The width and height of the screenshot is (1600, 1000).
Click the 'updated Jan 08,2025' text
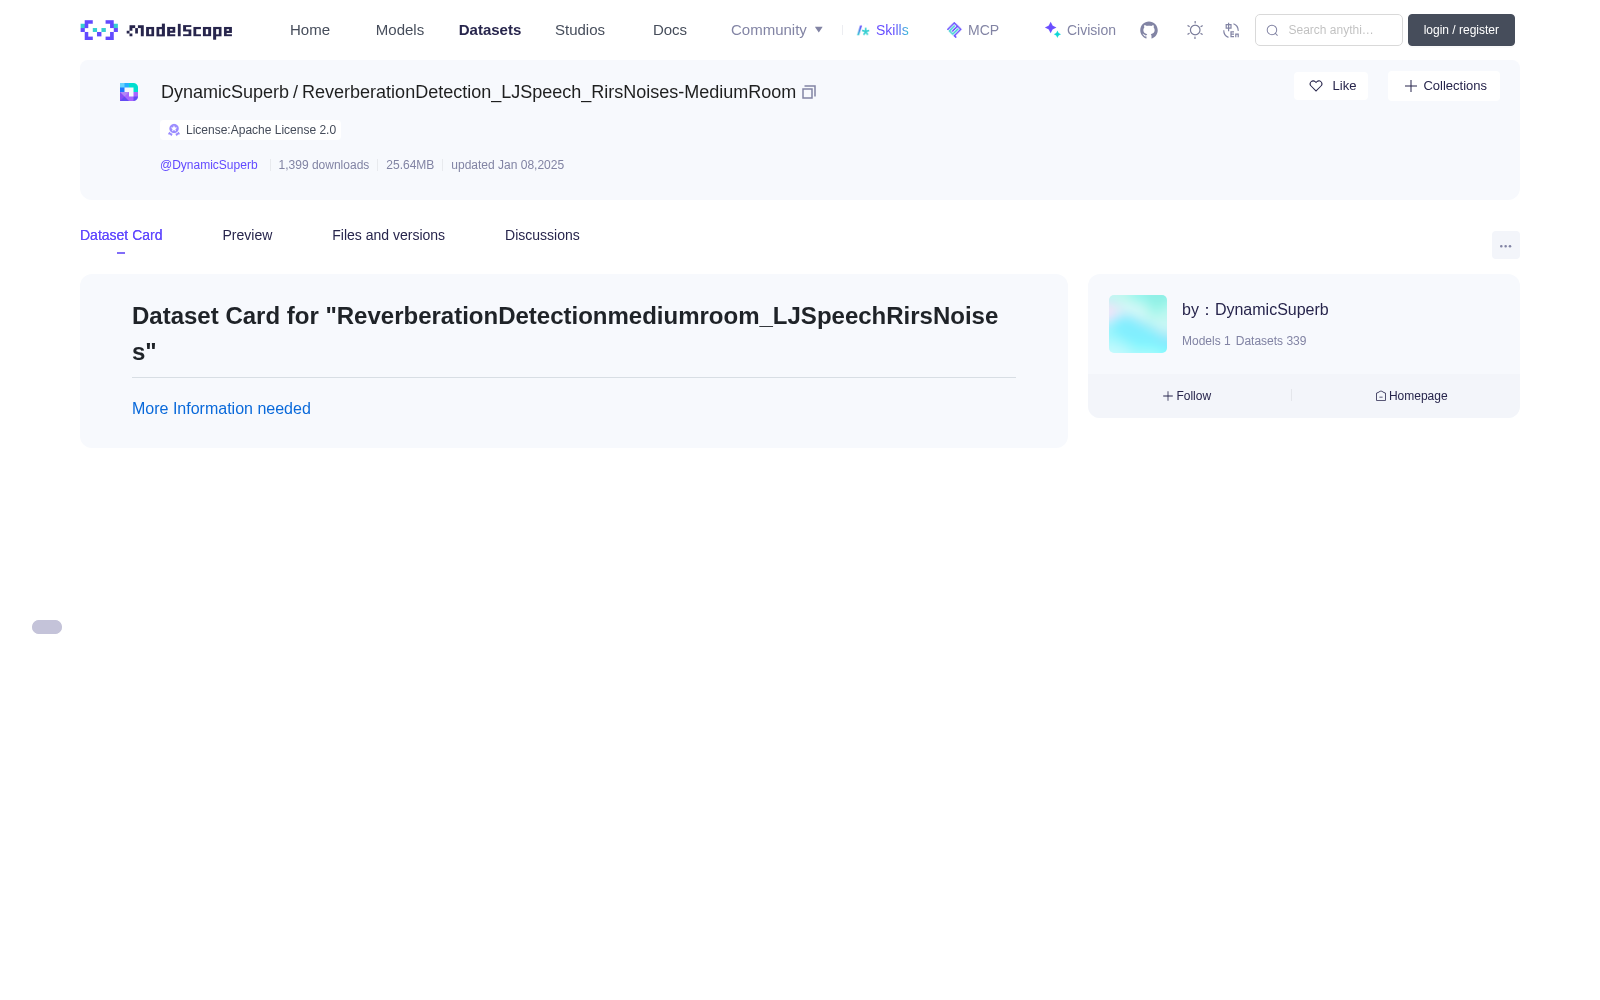507,165
